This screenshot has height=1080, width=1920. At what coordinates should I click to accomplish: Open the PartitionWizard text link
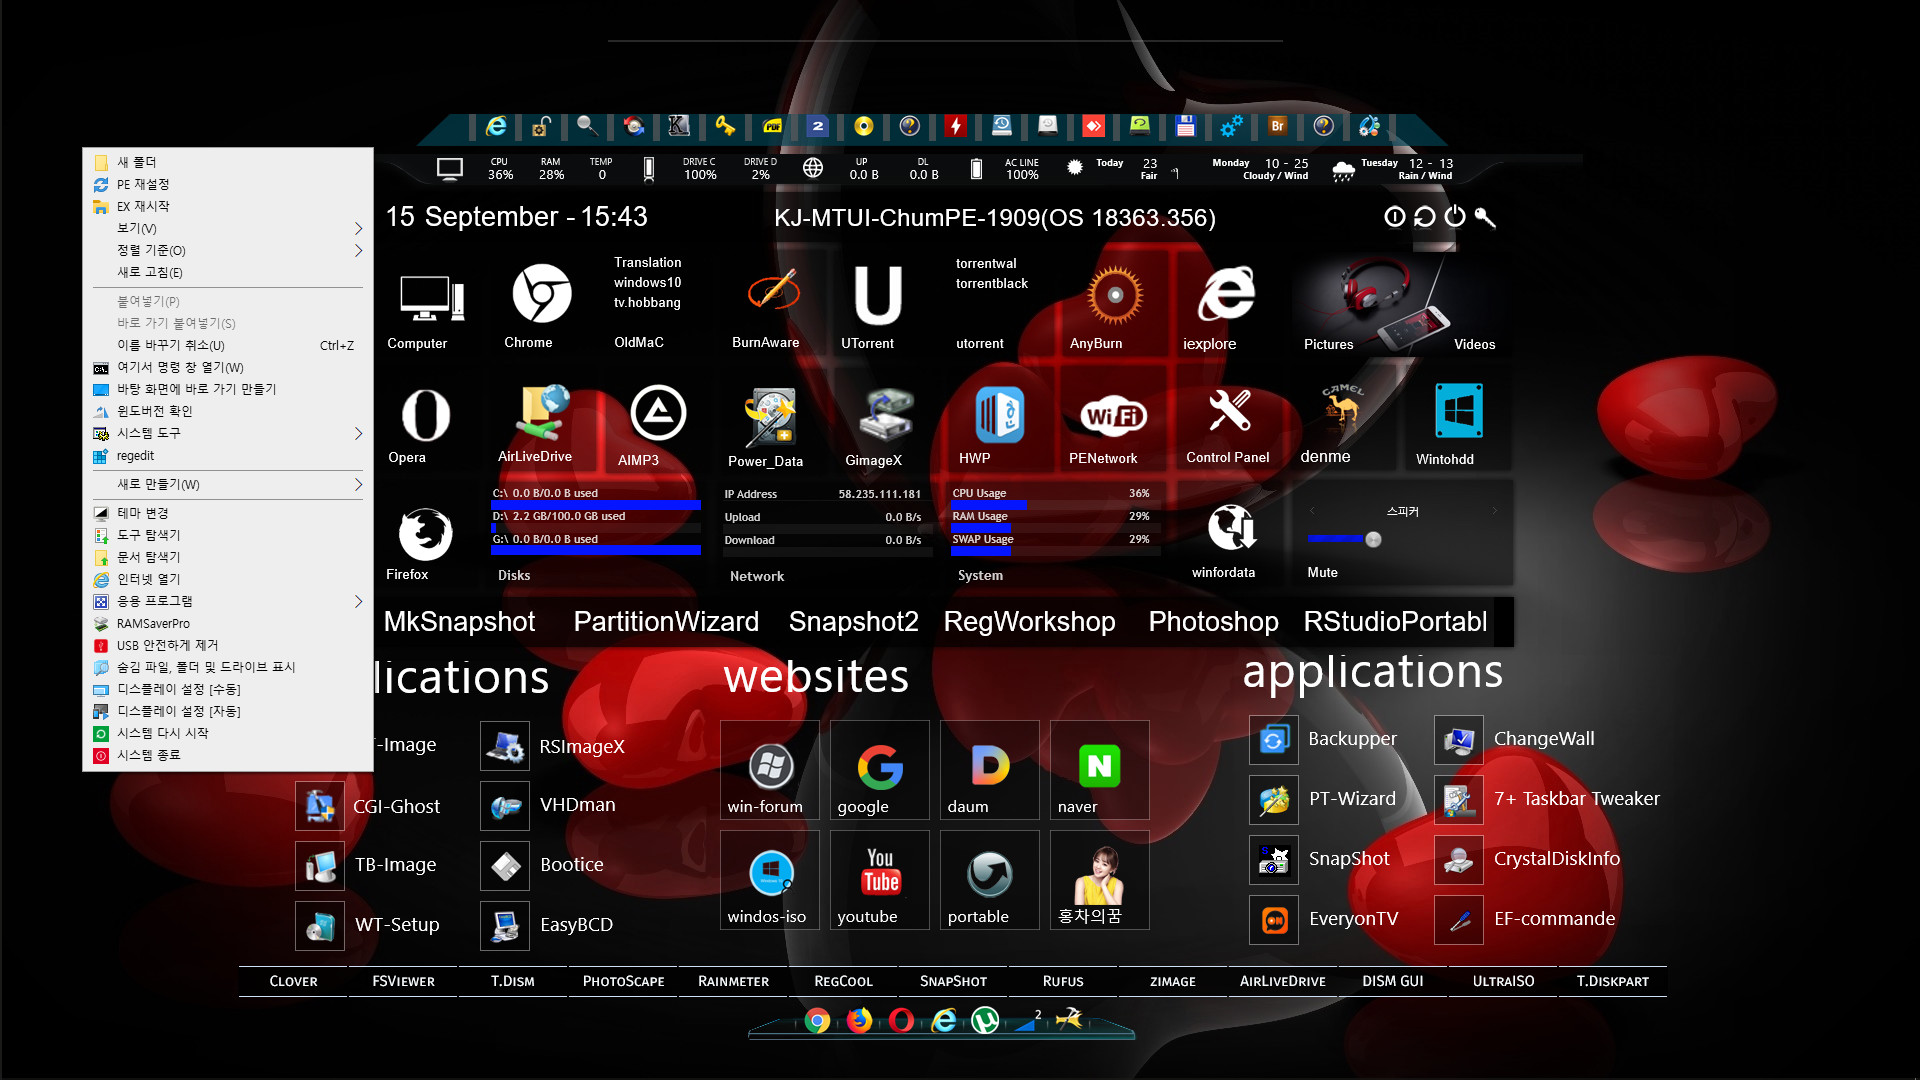click(x=666, y=622)
